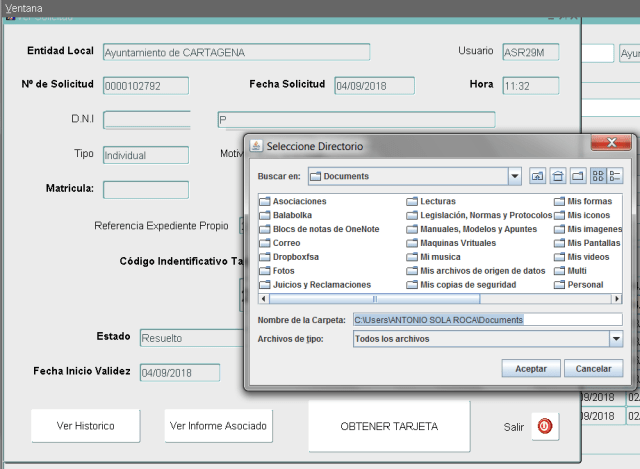Select the Correo folder

coord(280,243)
